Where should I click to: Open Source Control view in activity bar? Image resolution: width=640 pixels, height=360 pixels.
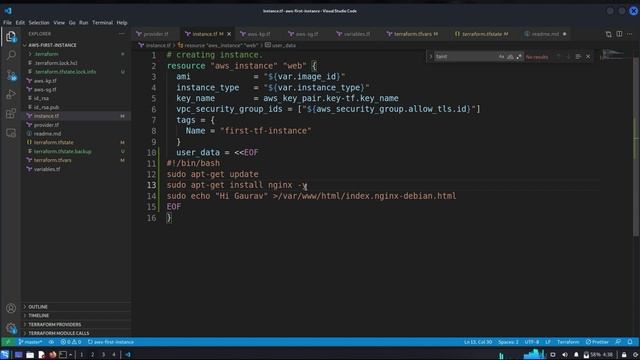[11, 75]
